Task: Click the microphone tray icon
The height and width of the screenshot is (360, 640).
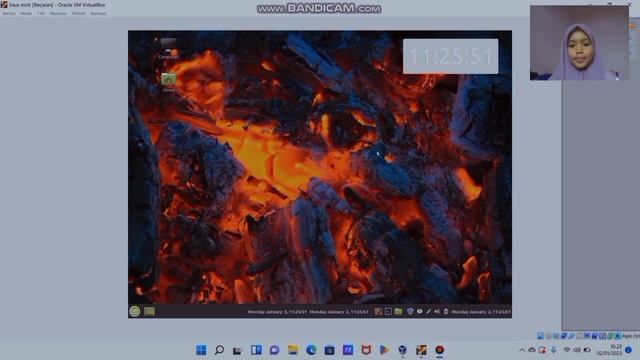Action: [553, 350]
